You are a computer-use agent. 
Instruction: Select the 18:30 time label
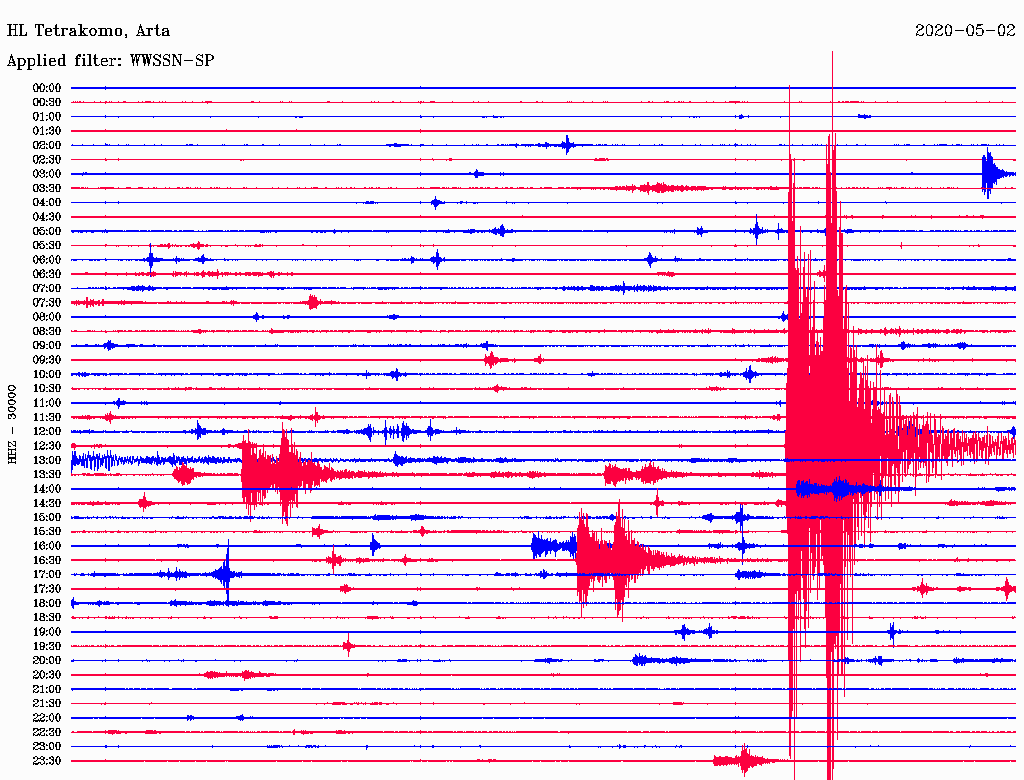point(46,618)
